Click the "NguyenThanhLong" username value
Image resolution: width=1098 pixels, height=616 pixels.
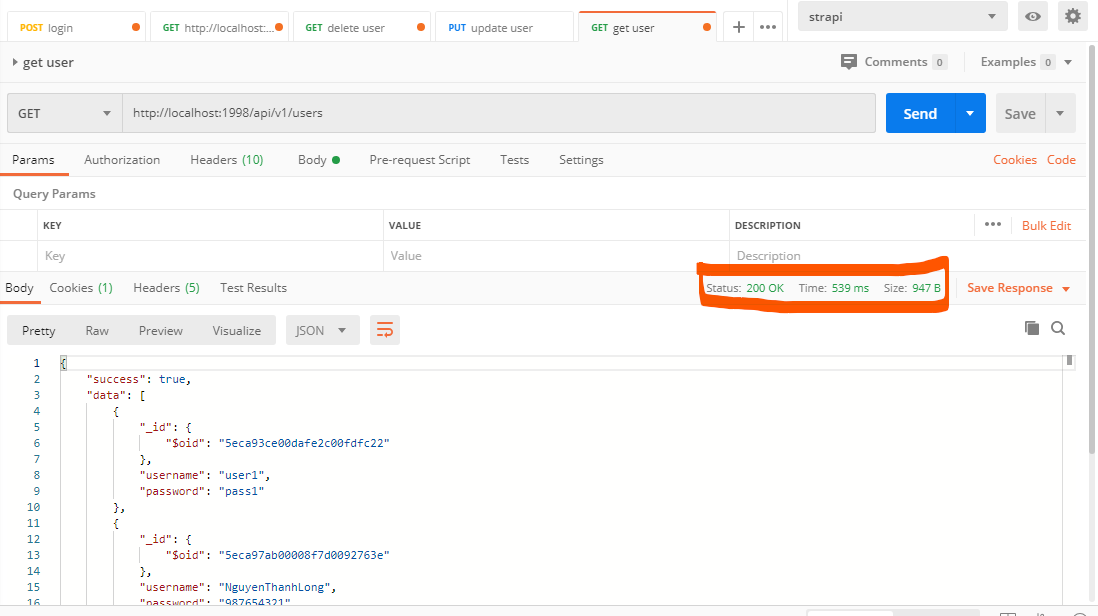[277, 587]
